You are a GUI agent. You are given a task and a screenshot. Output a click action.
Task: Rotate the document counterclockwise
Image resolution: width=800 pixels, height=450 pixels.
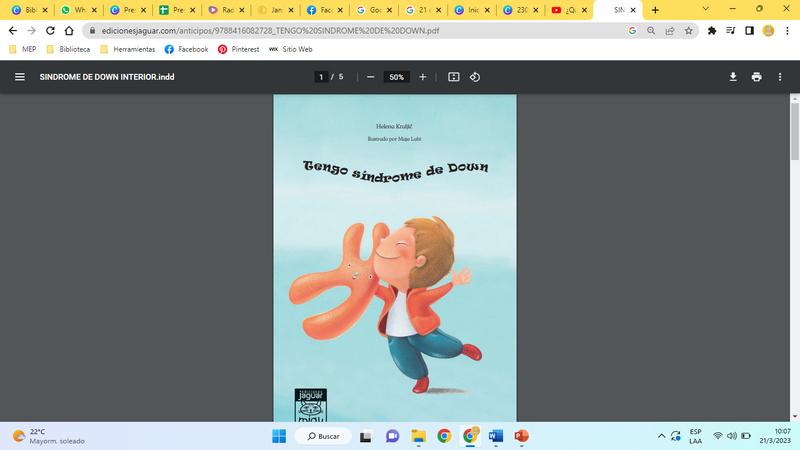[475, 77]
